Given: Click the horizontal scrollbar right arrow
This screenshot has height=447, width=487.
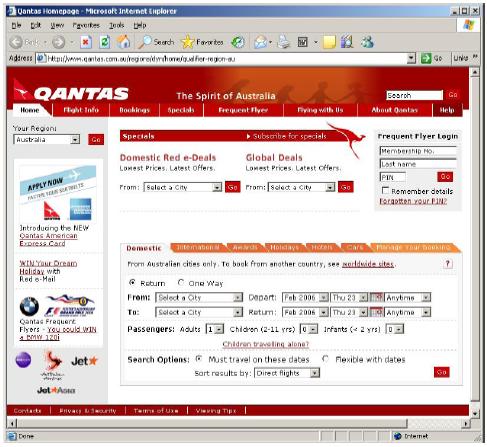Looking at the screenshot, I should (x=465, y=424).
